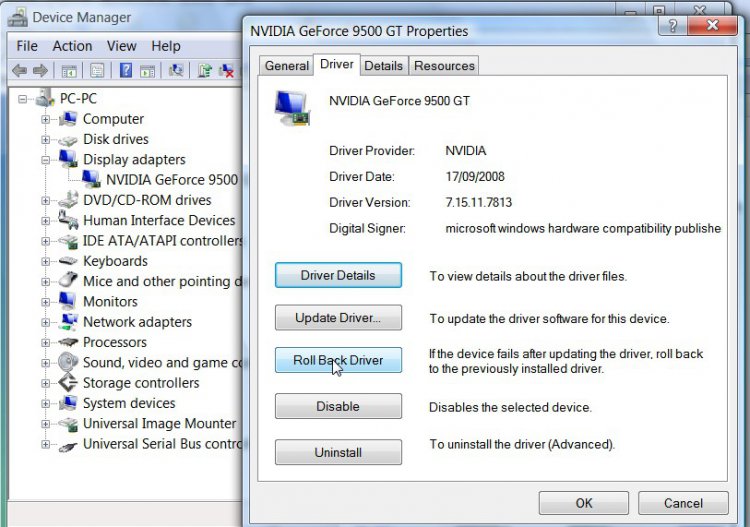Close the NVIDIA Properties dialog
The width and height of the screenshot is (750, 527).
pyautogui.click(x=712, y=25)
